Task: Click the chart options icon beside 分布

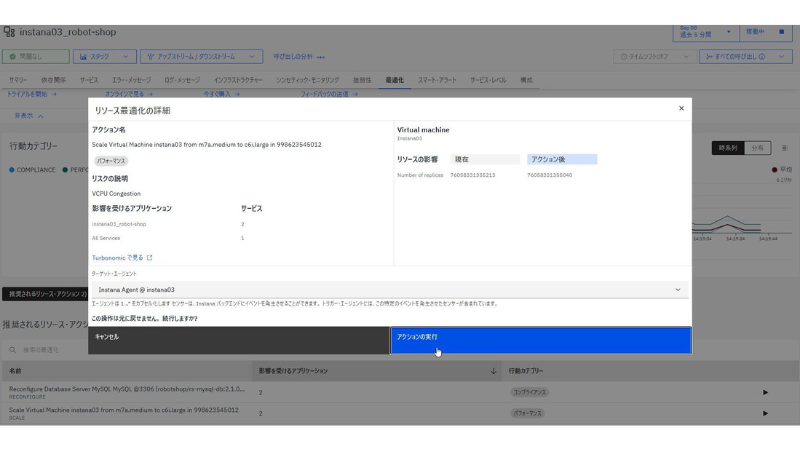Action: (x=785, y=148)
